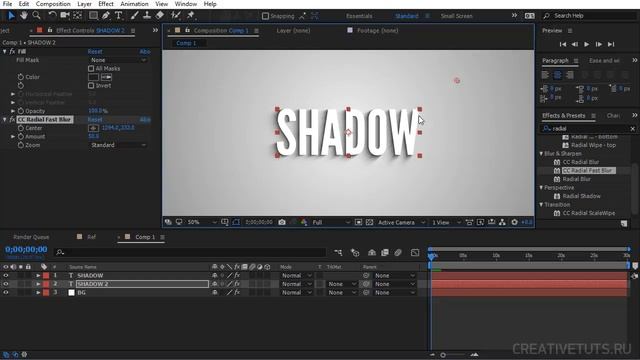
Task: Reset the Fill effect
Action: [95, 51]
